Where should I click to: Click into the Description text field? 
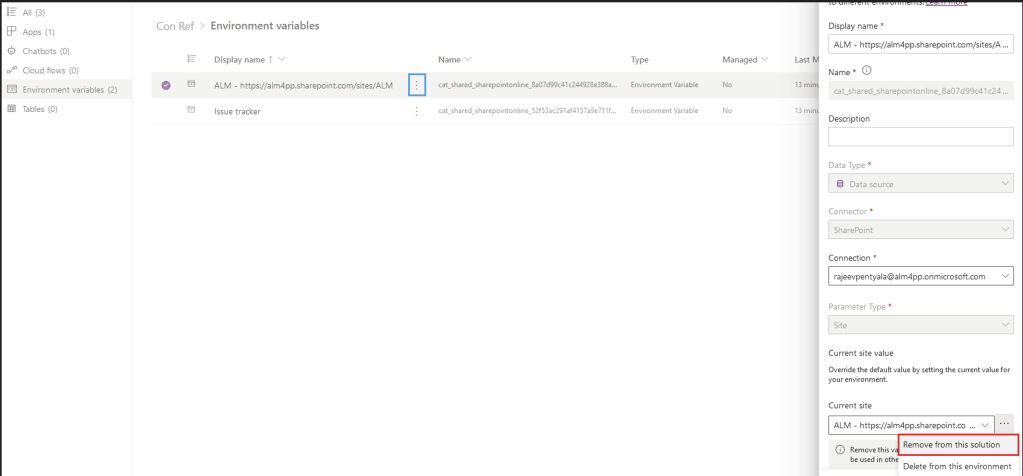921,137
